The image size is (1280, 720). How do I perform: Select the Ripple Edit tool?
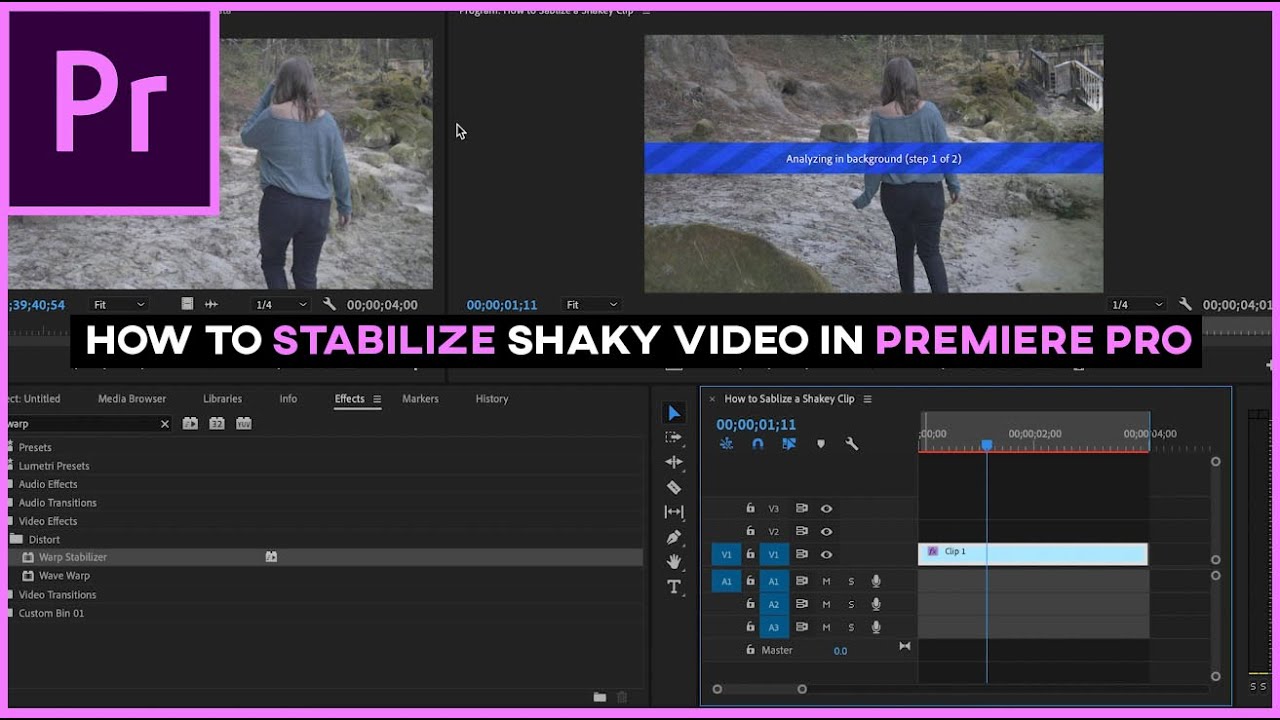tap(674, 462)
